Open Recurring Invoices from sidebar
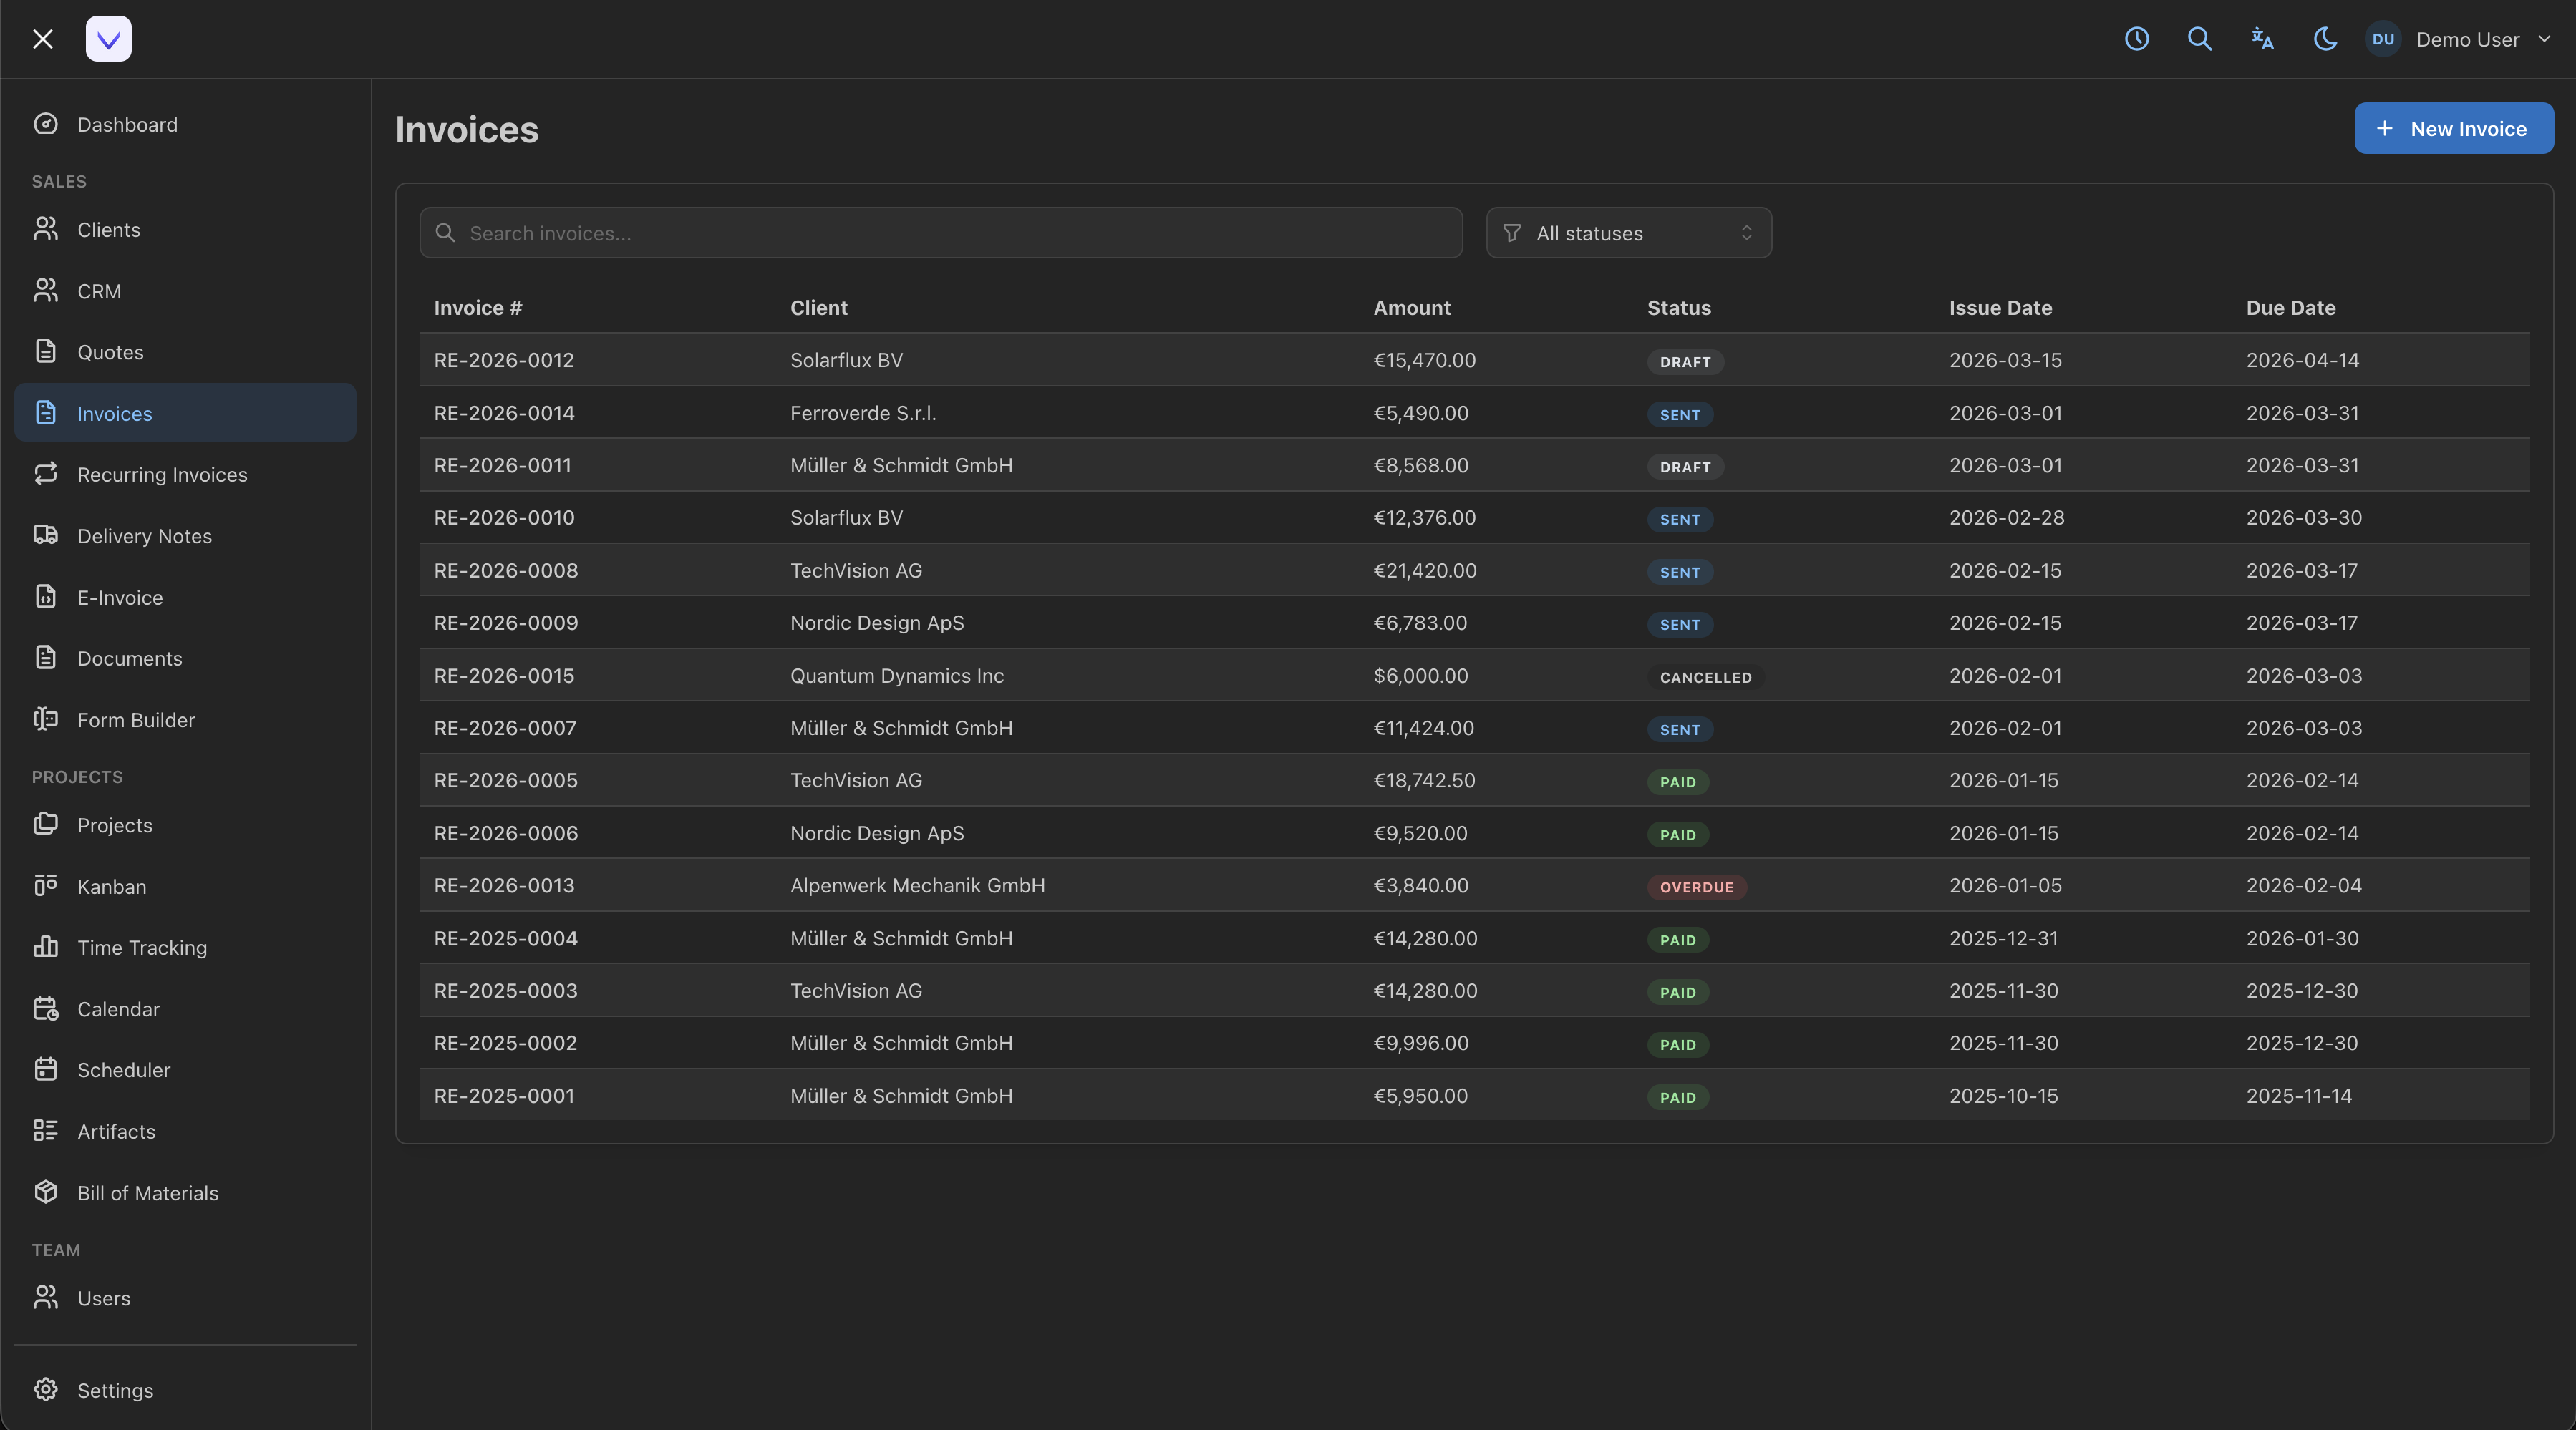Image resolution: width=2576 pixels, height=1430 pixels. coord(162,474)
